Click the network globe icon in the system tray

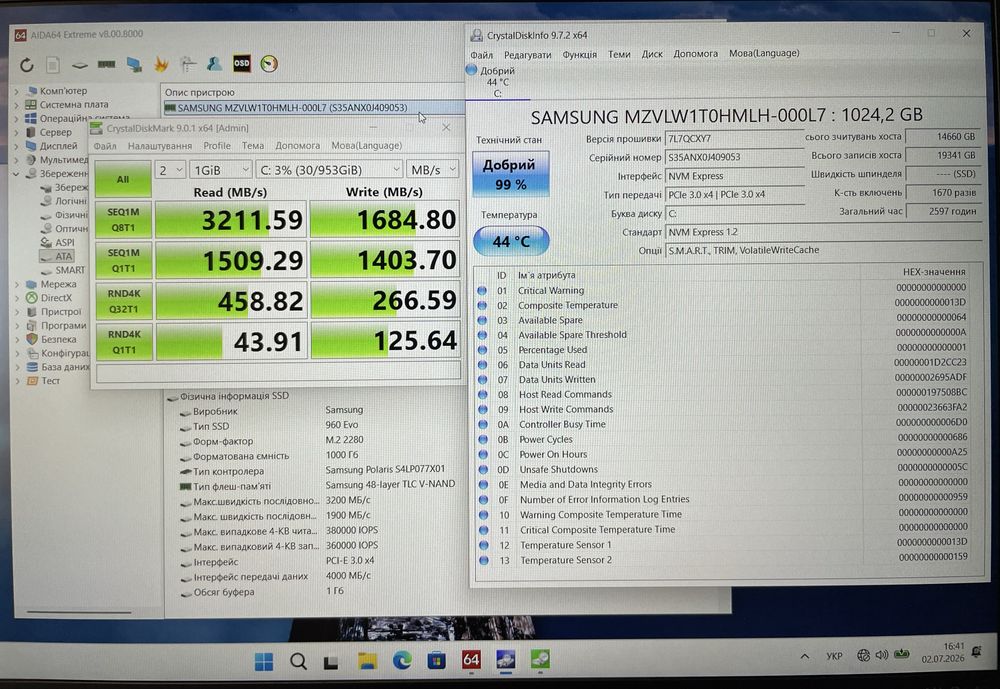[x=864, y=655]
